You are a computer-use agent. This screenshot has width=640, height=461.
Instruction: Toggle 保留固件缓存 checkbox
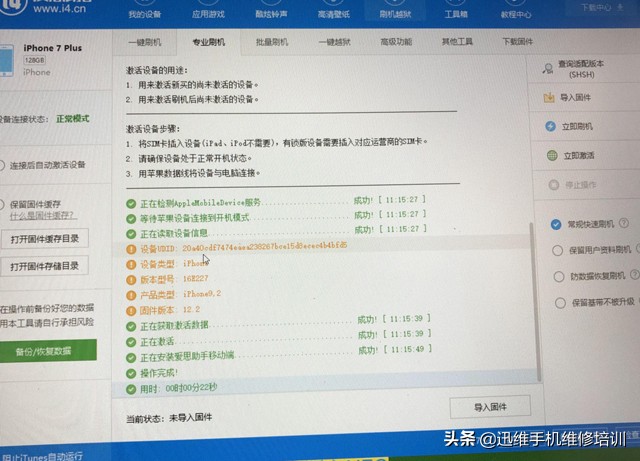[2, 204]
